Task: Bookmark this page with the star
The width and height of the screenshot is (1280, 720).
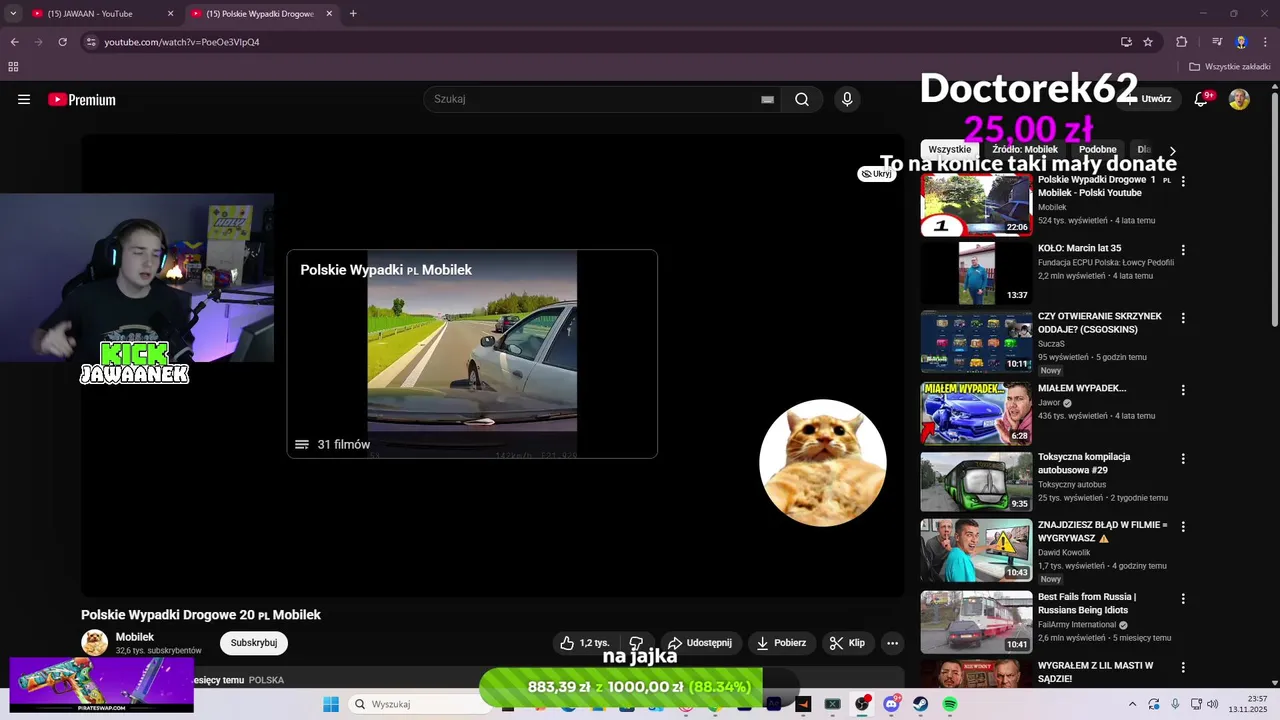Action: pyautogui.click(x=1148, y=42)
